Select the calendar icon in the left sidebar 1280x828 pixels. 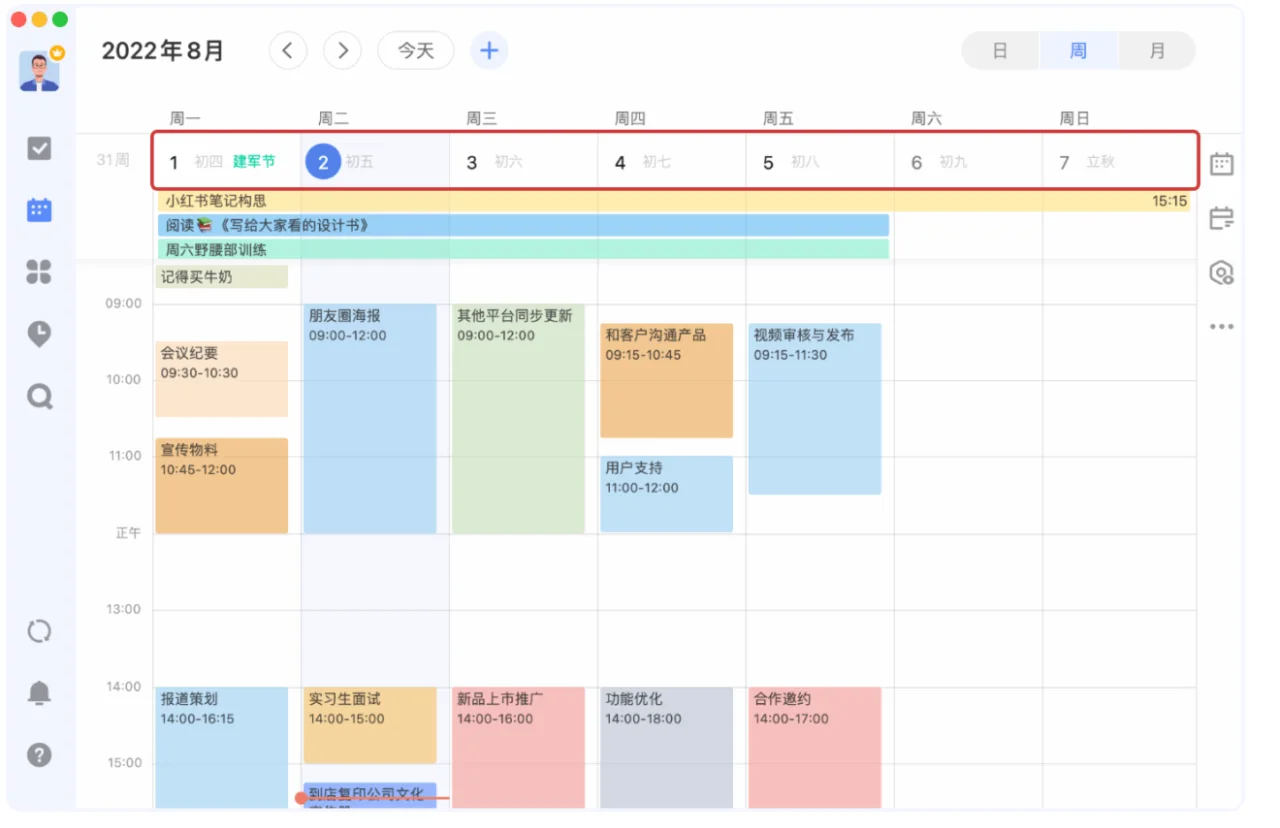[38, 210]
